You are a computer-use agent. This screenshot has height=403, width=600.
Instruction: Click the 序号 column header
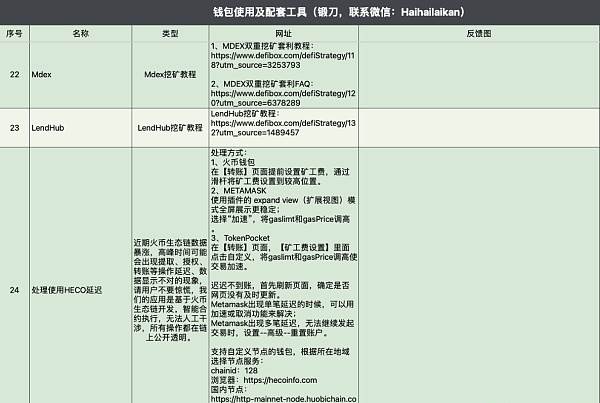click(x=14, y=34)
